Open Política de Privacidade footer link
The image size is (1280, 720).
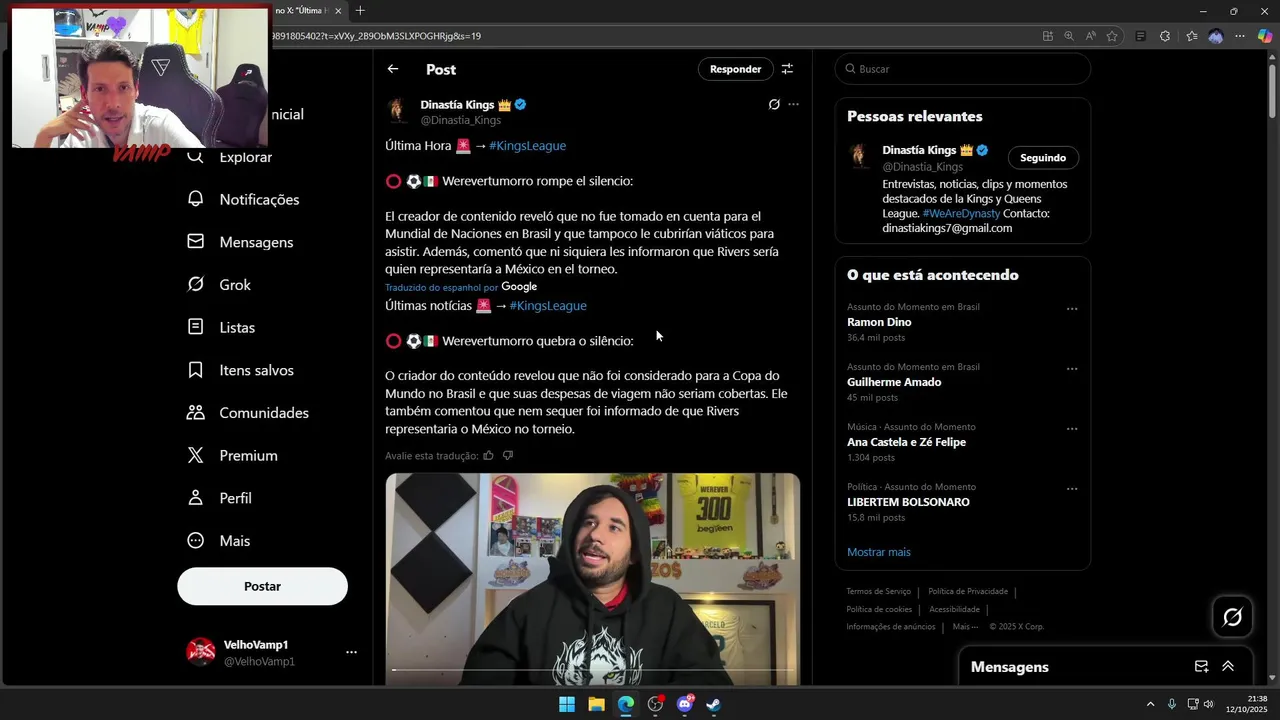click(x=968, y=591)
